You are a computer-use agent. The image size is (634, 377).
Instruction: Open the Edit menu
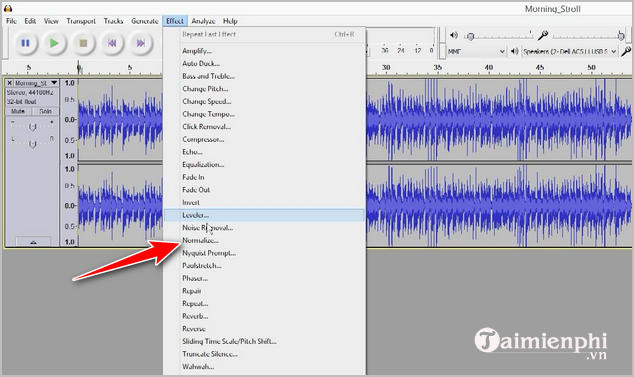(30, 21)
